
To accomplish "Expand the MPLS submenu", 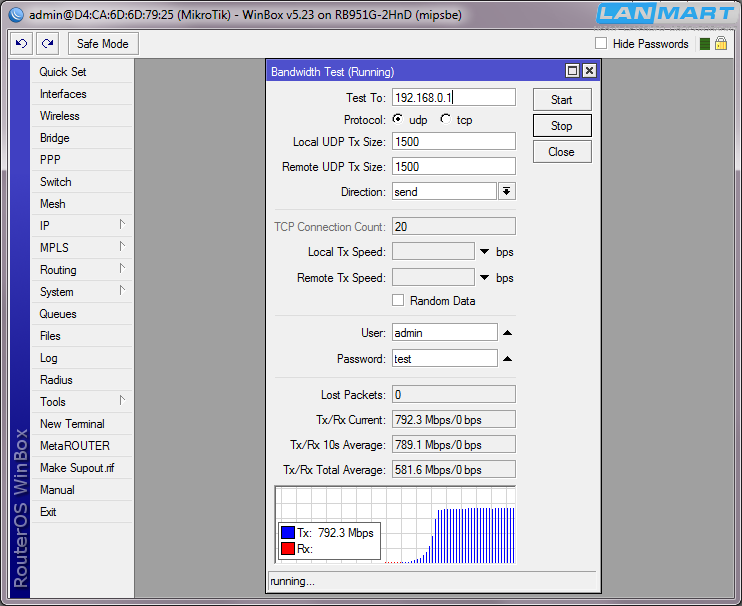I will pos(122,247).
